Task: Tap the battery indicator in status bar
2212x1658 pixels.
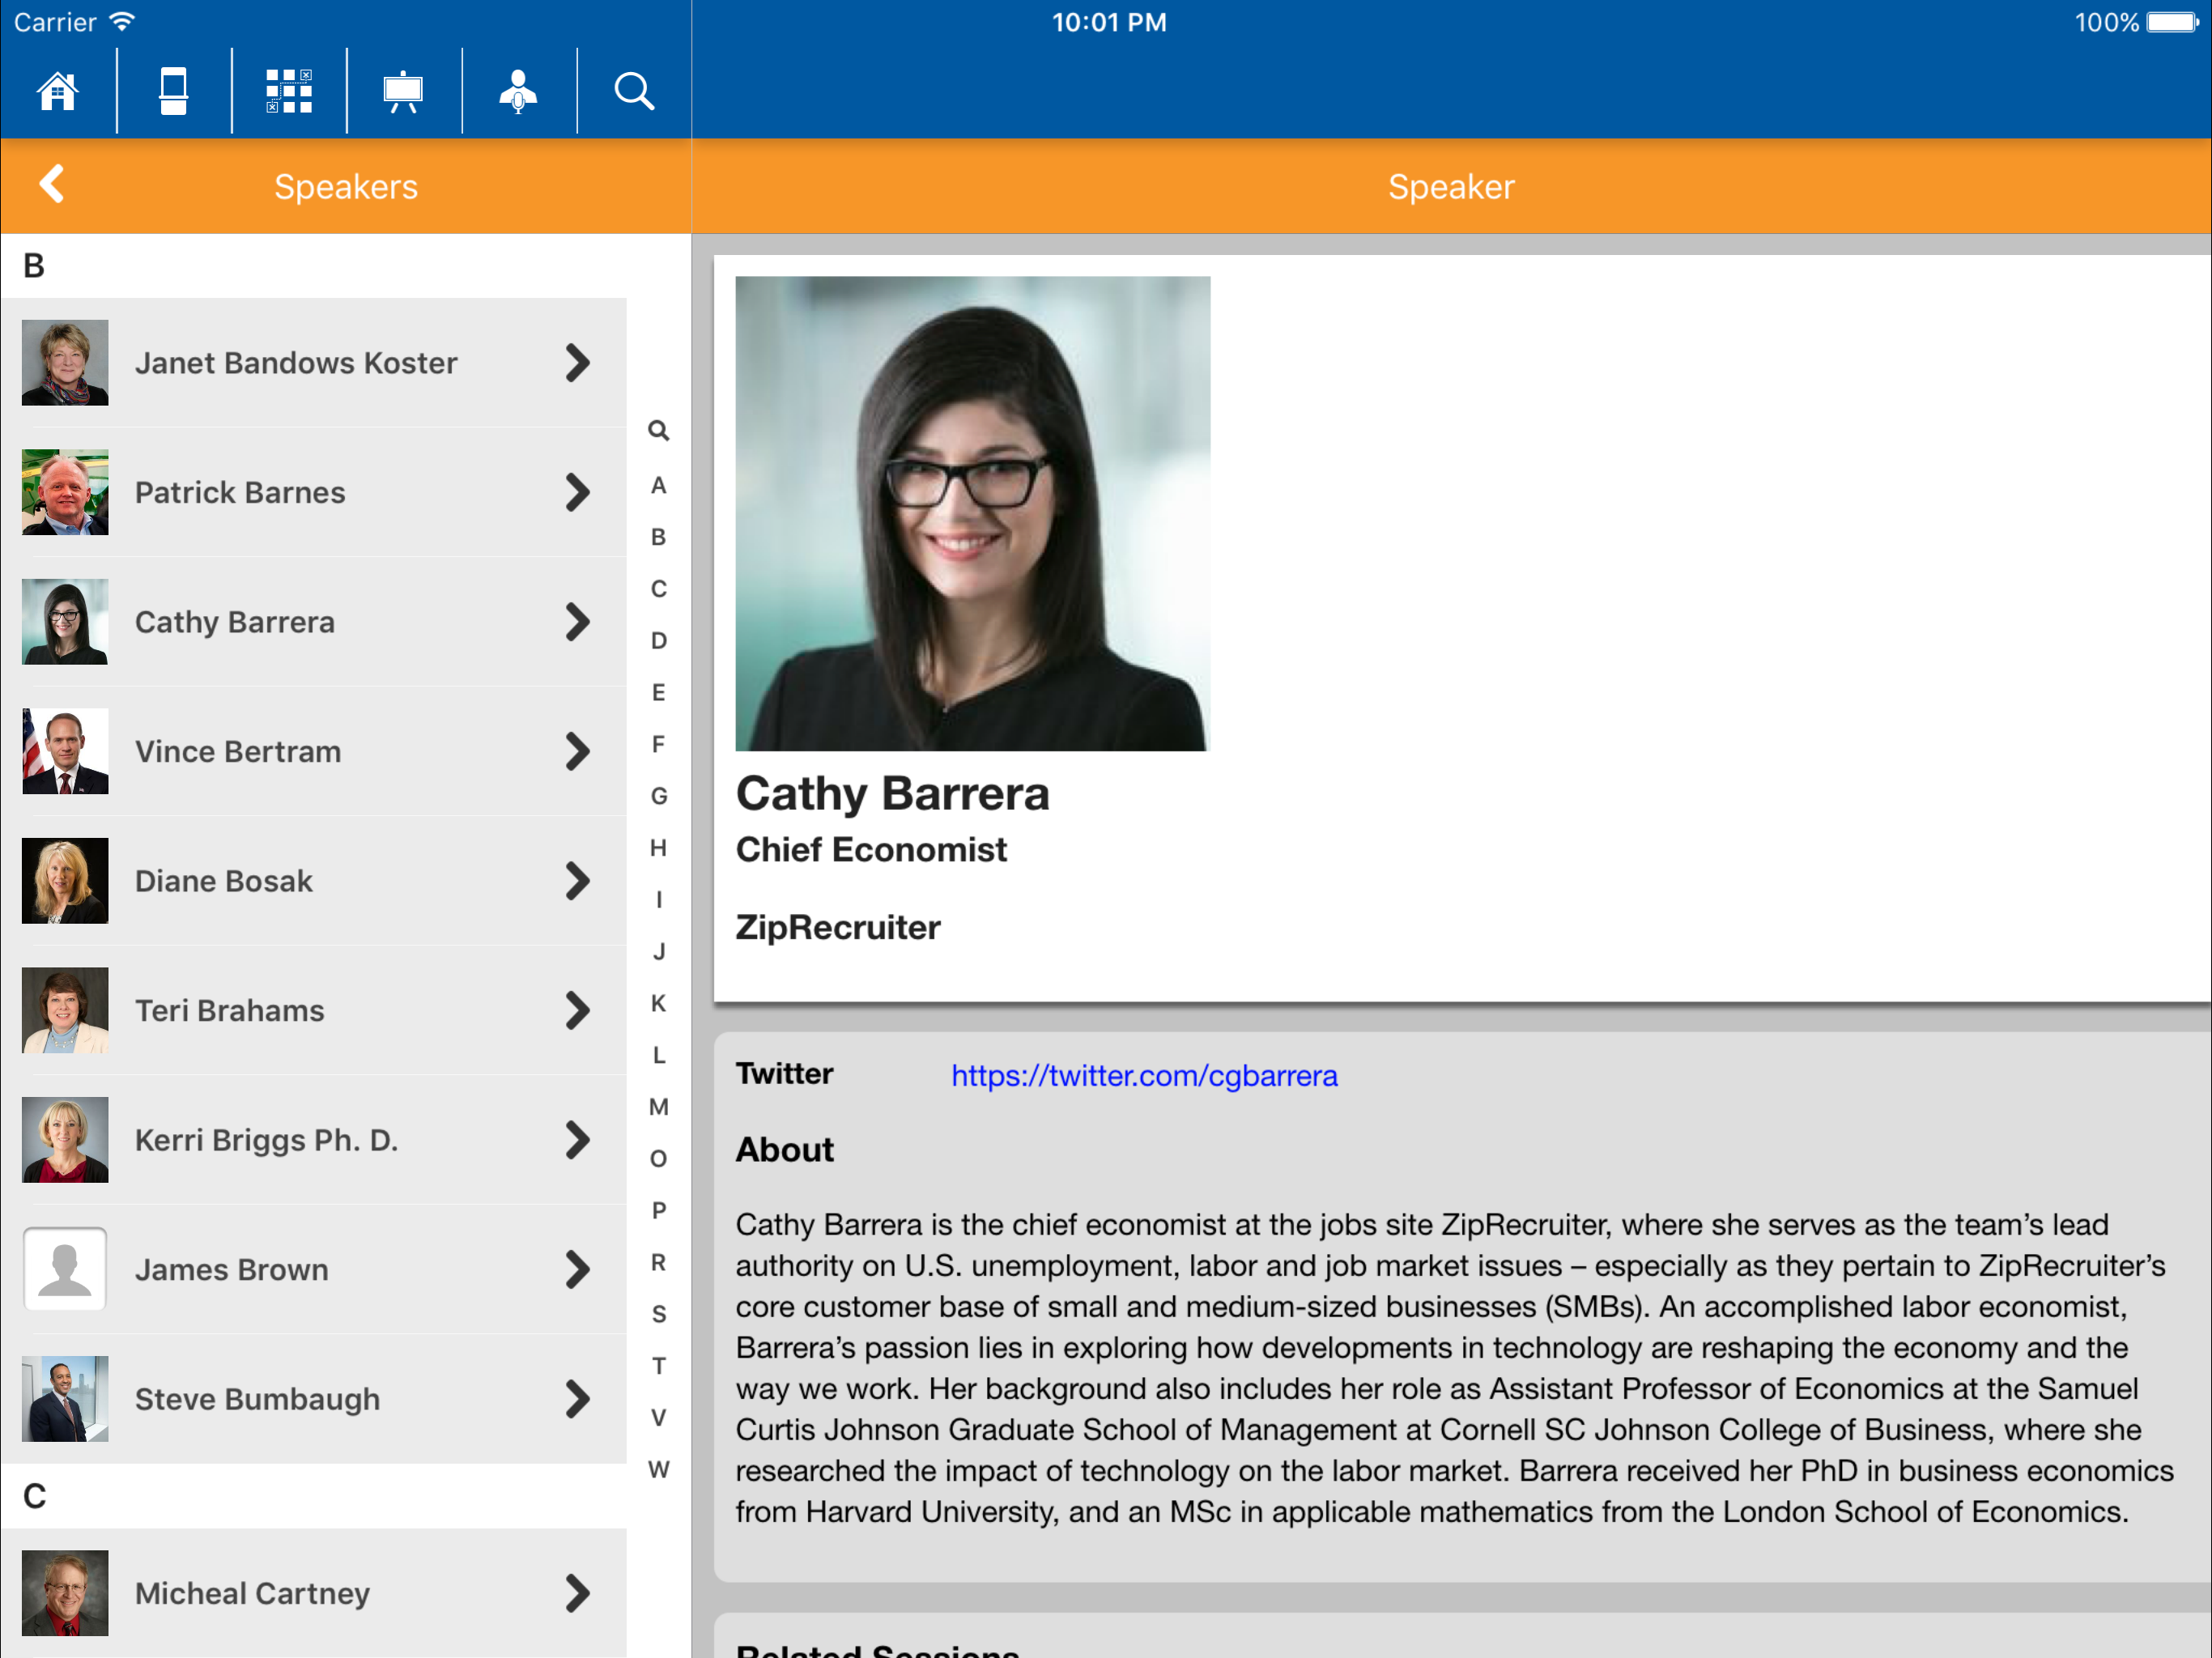Action: click(2172, 22)
